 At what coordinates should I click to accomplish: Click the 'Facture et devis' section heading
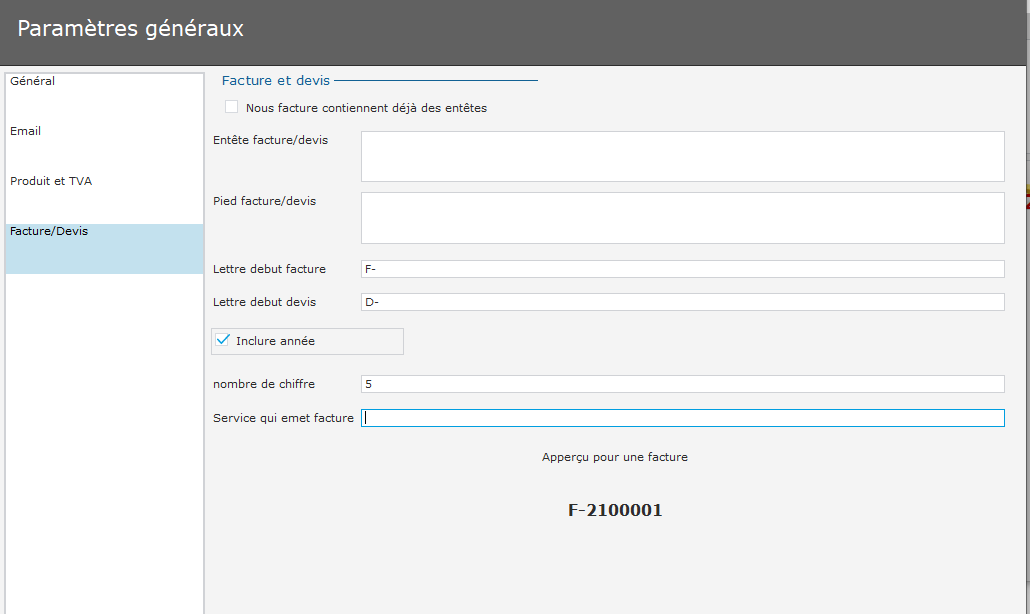click(276, 80)
